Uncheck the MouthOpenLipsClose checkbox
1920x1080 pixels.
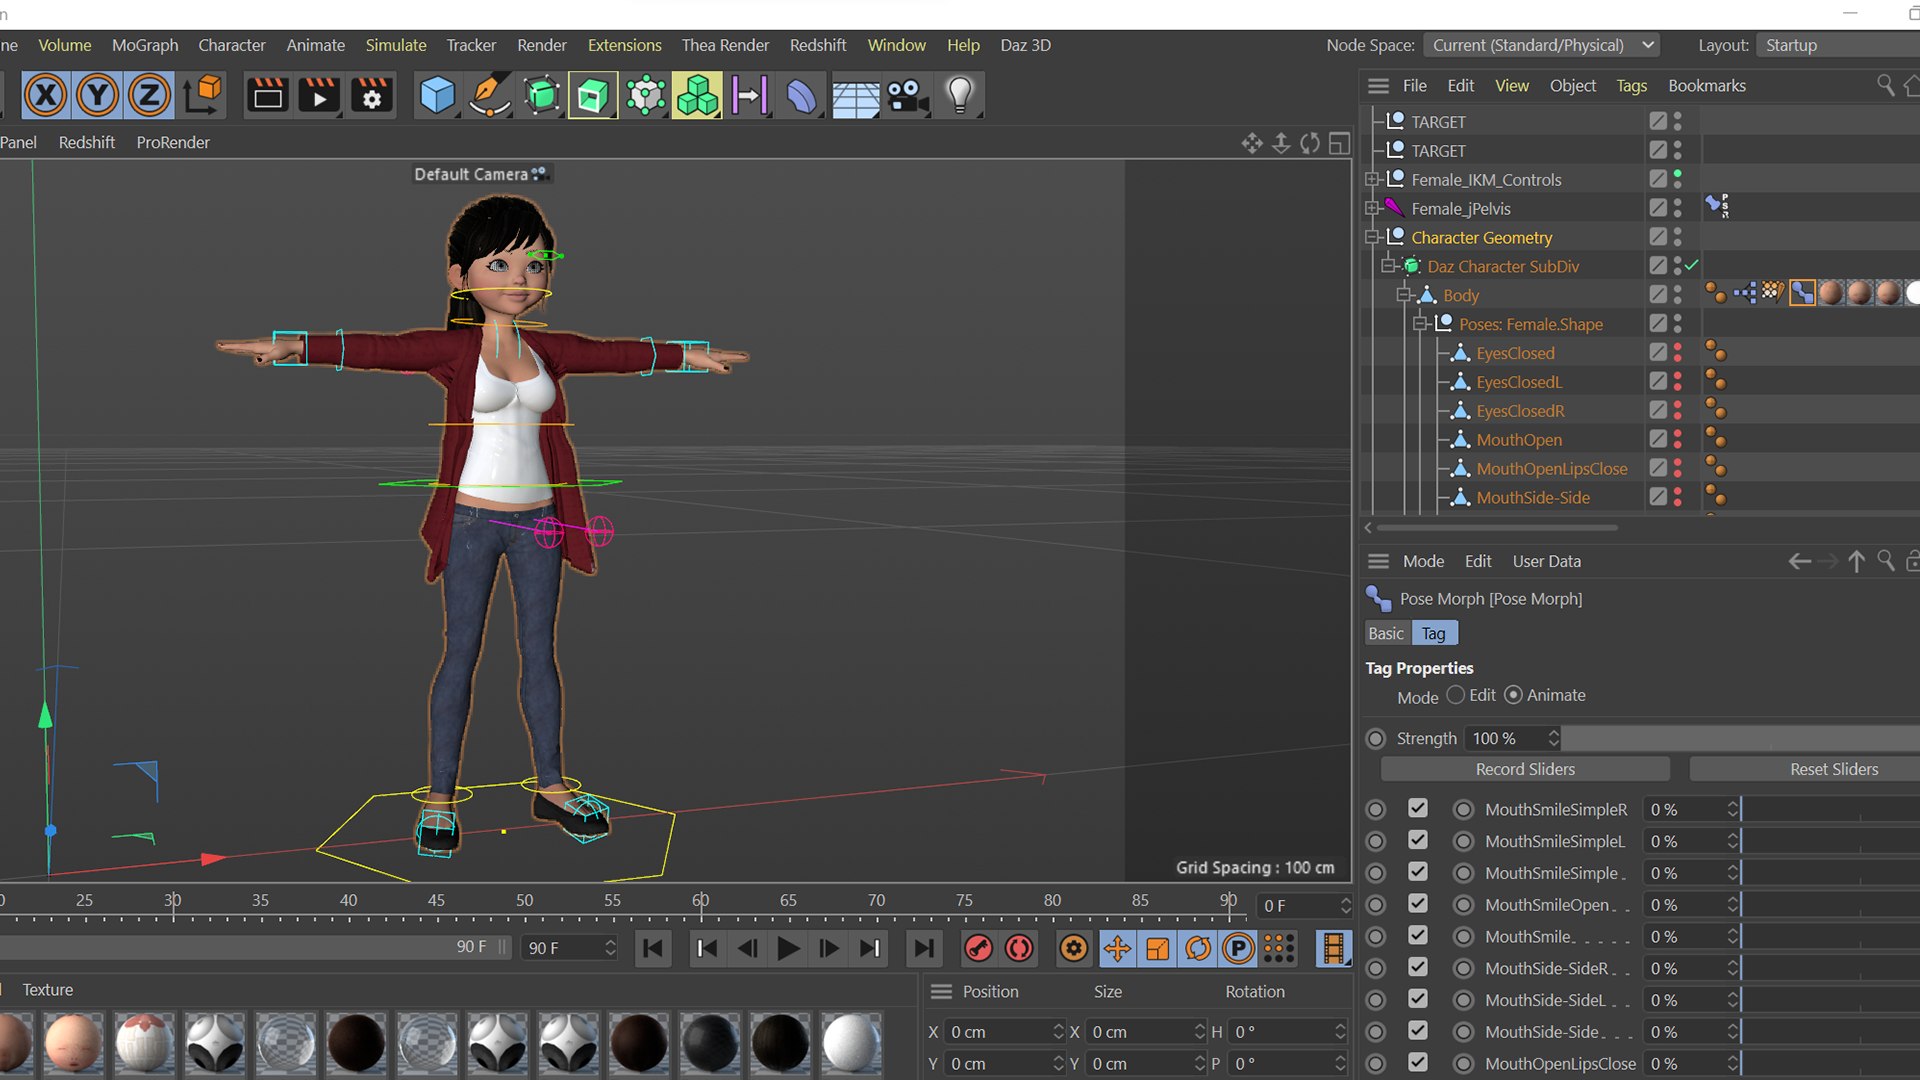1418,1062
